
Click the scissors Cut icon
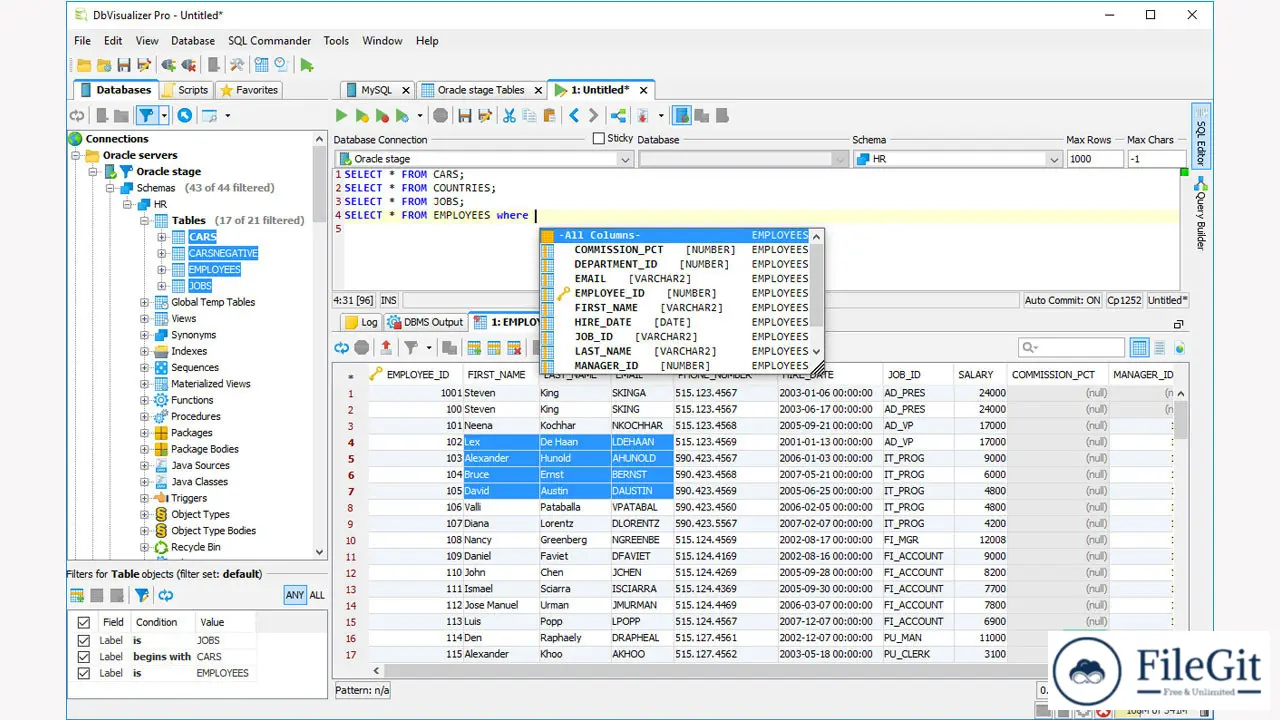[509, 116]
